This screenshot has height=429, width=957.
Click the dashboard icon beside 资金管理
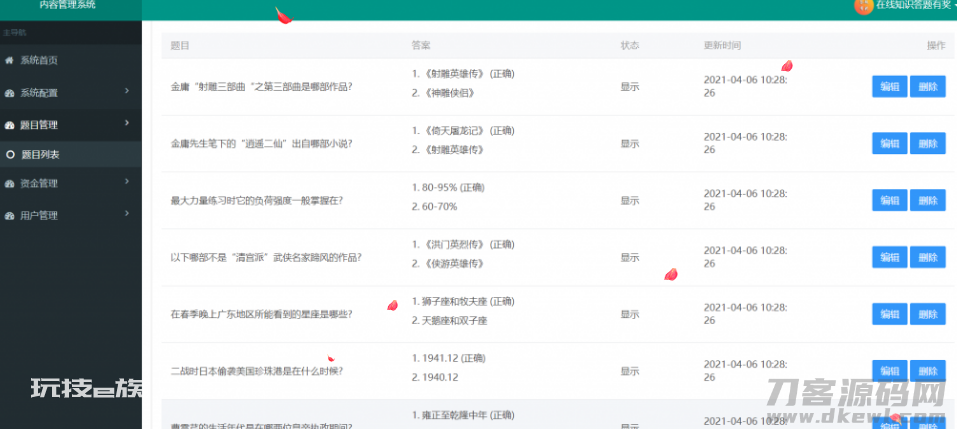[9, 184]
